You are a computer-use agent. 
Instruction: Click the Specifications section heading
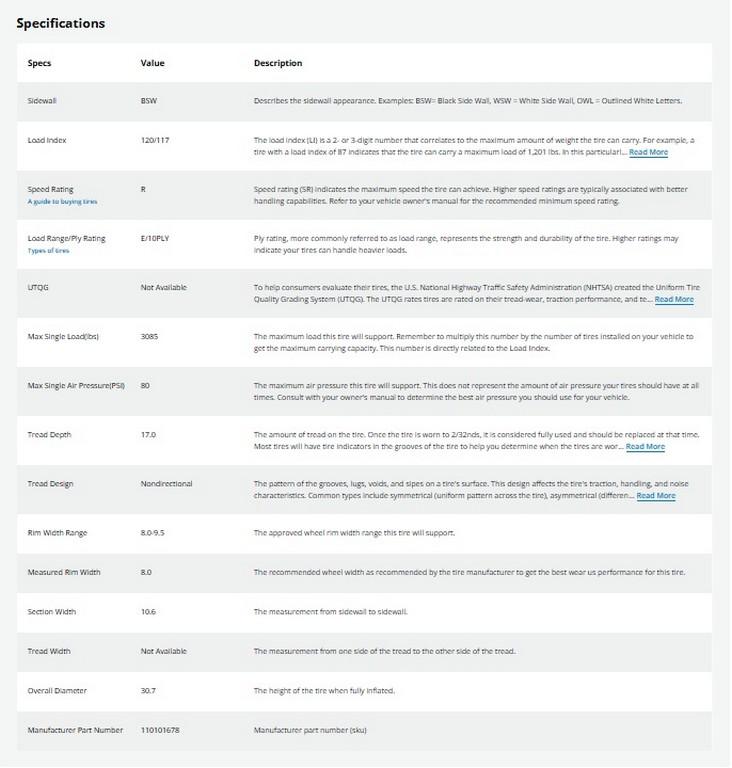[61, 23]
